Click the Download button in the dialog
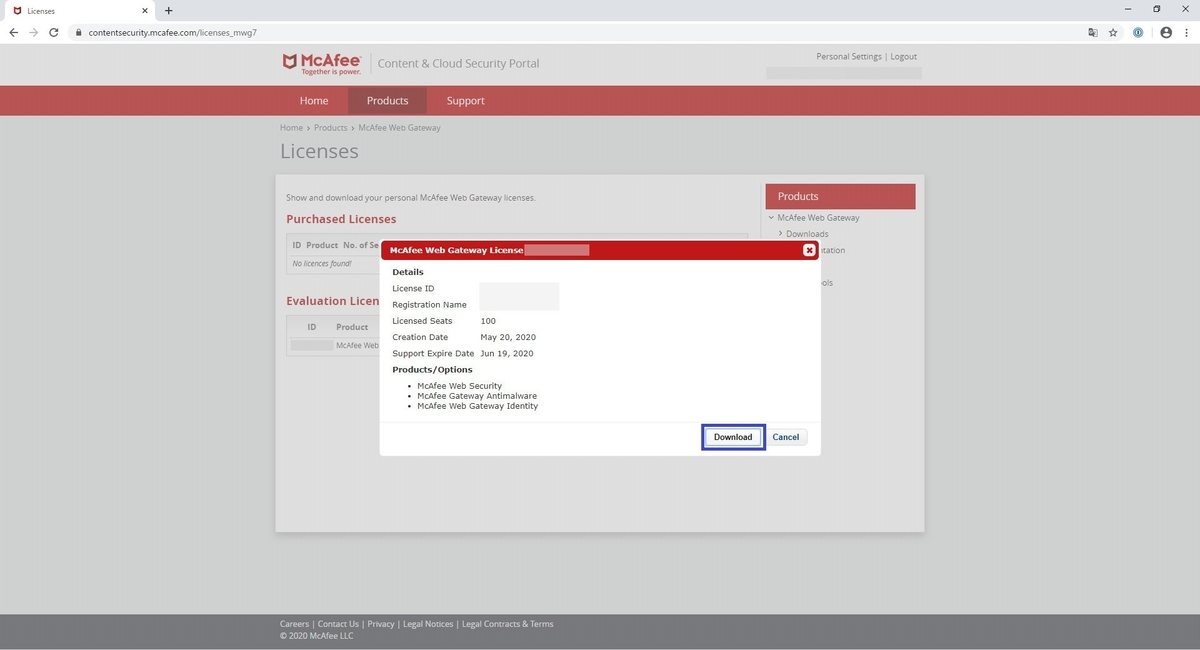Viewport: 1200px width, 650px height. (733, 437)
